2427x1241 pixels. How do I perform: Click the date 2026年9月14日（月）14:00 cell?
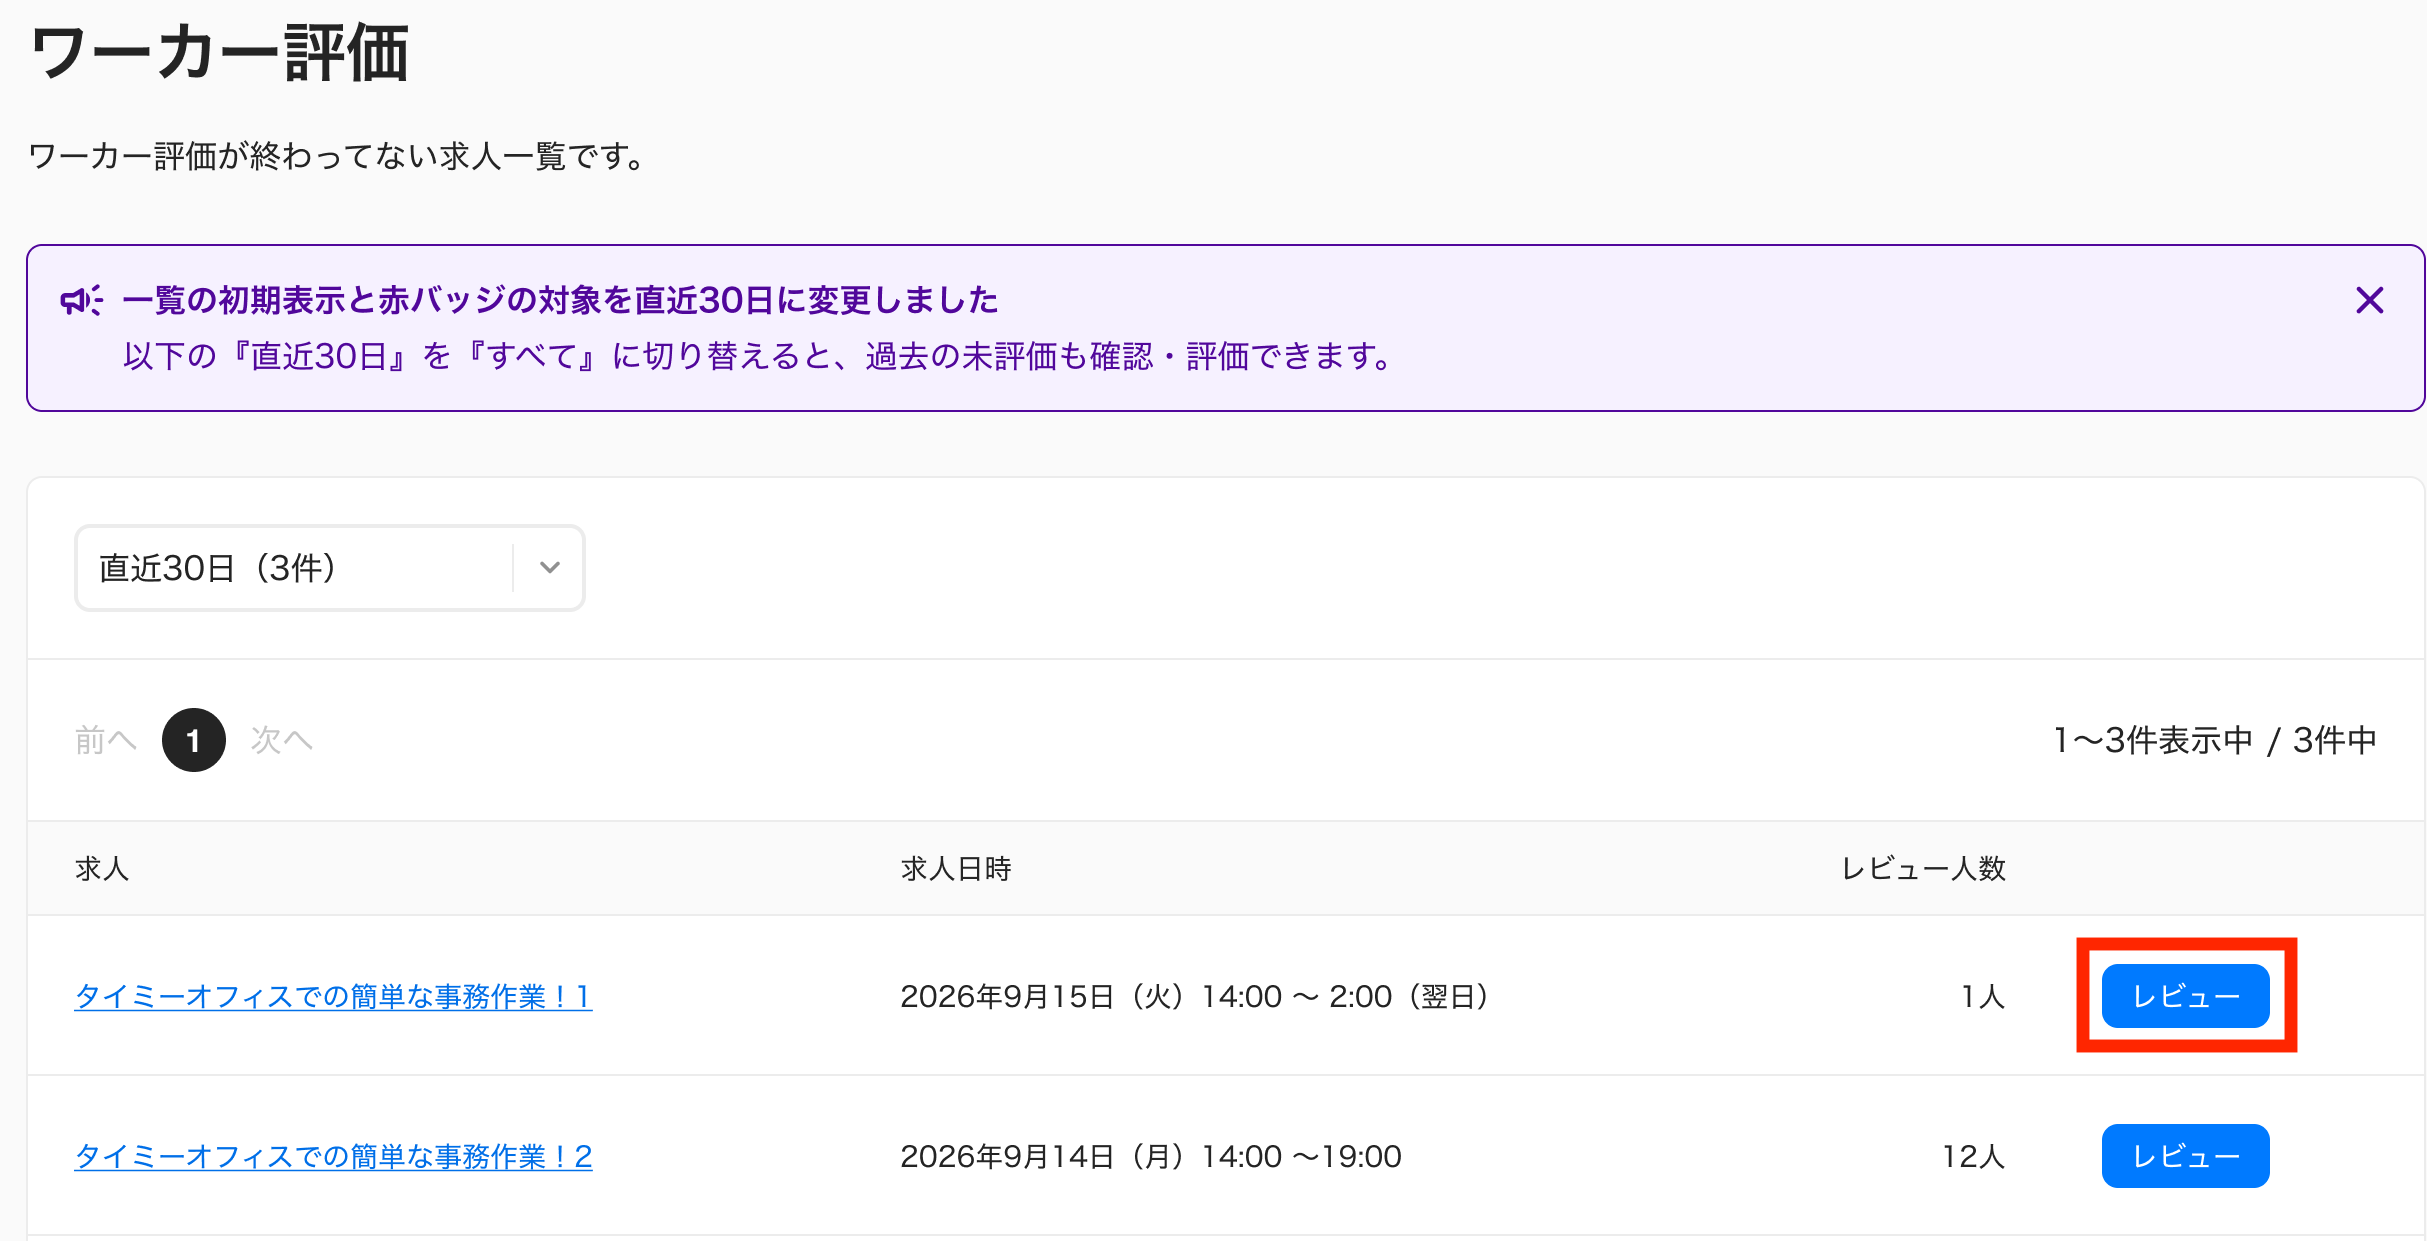(x=1151, y=1156)
